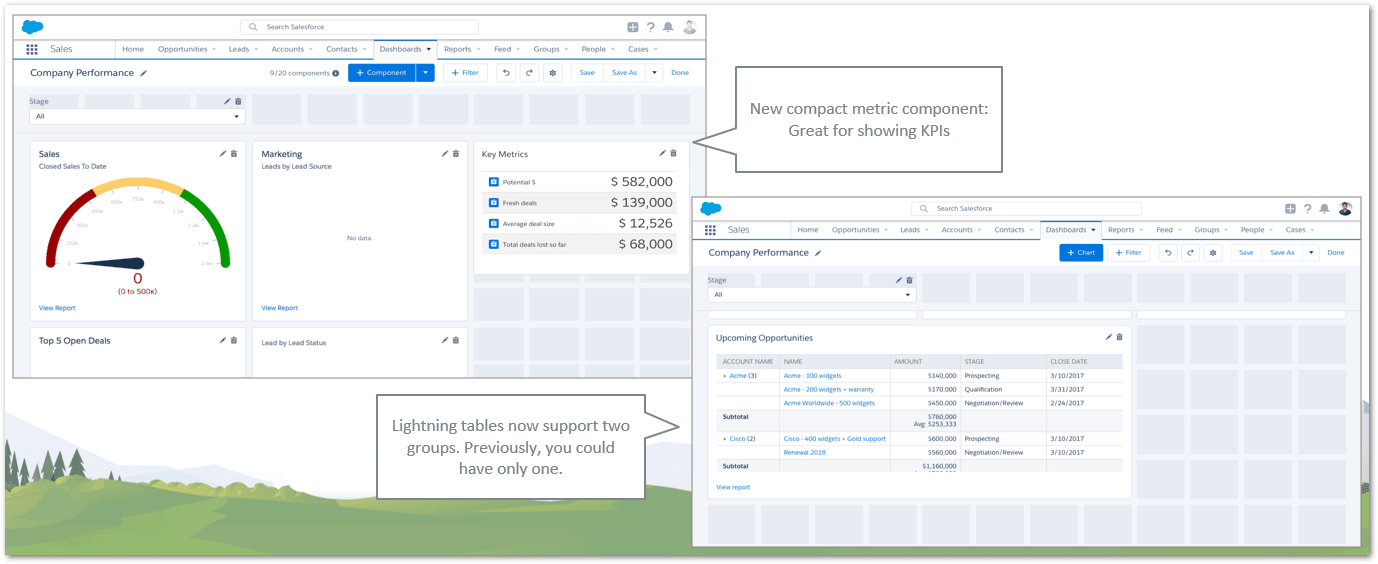Delete the Lead by Lead Status widget

click(x=456, y=340)
